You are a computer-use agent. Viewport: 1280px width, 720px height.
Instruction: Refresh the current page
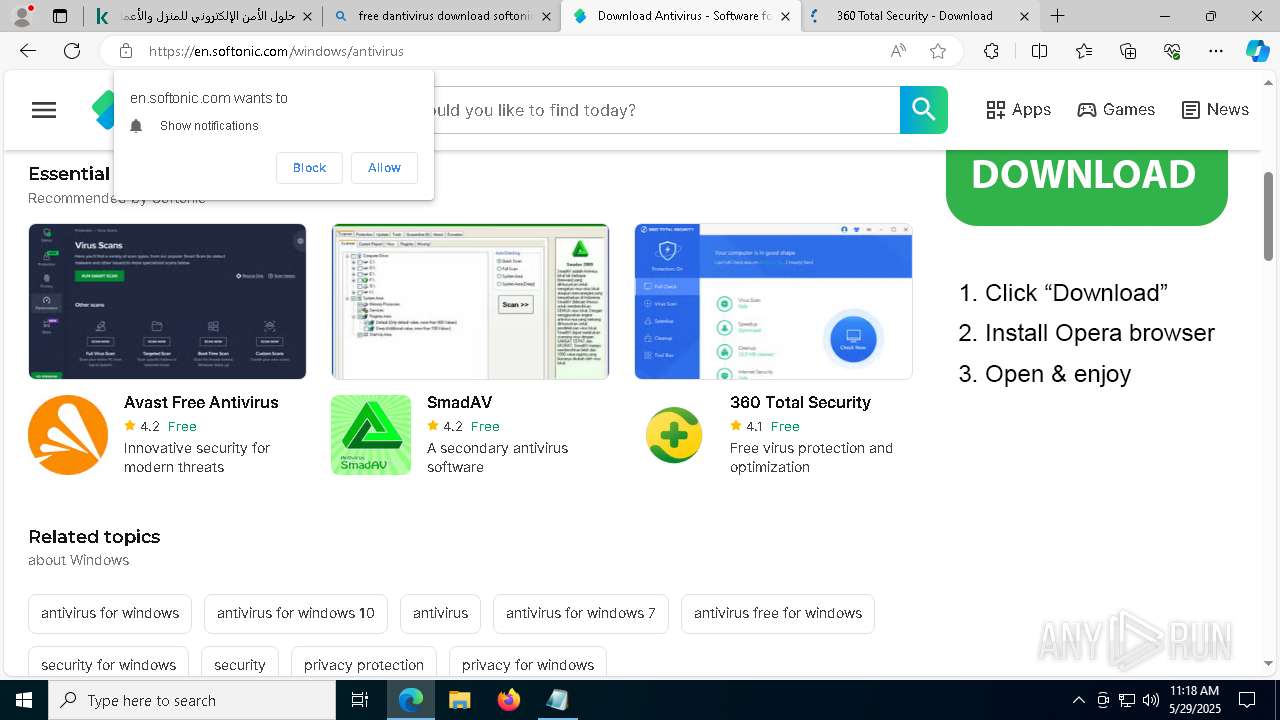pyautogui.click(x=72, y=51)
